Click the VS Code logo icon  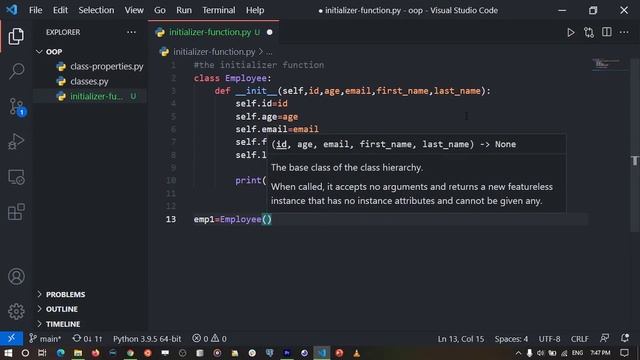[11, 10]
